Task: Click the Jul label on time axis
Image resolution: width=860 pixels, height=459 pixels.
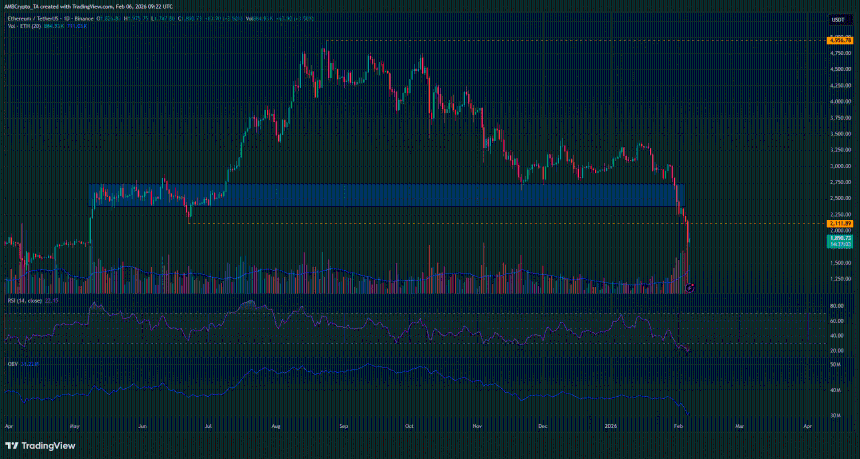Action: [x=208, y=426]
